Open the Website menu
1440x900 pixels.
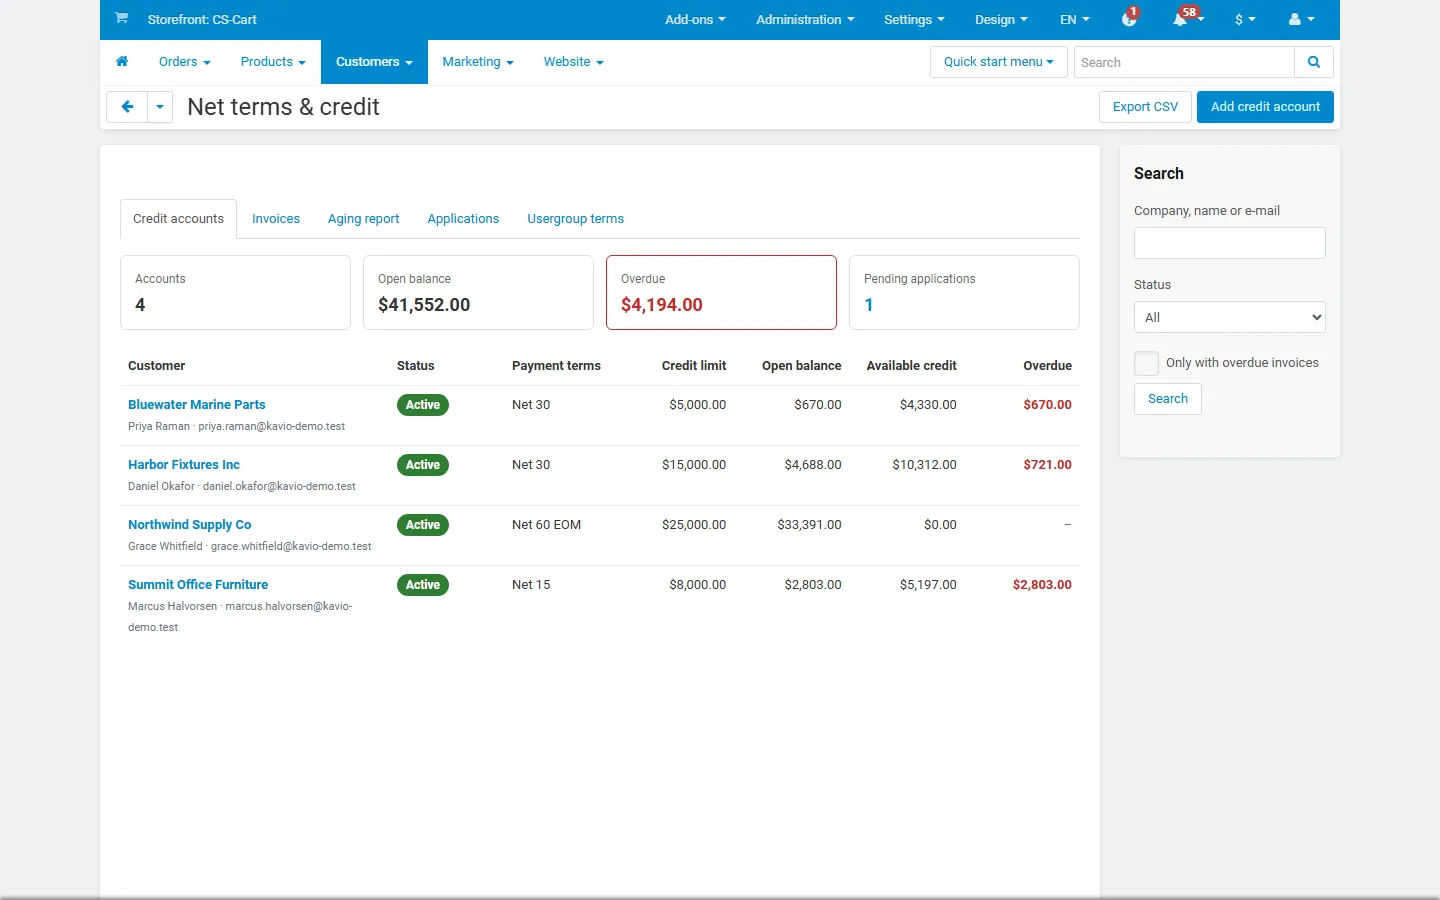[x=574, y=62]
